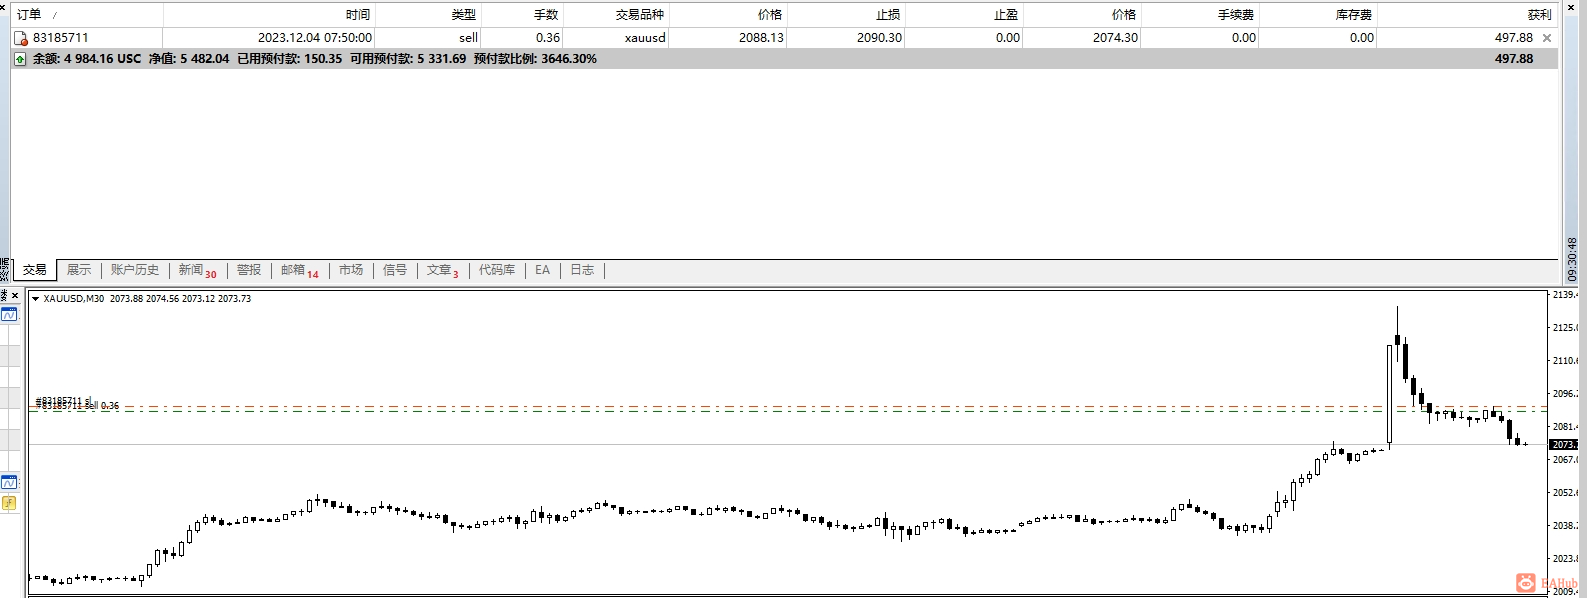
Task: Click the 0.00 value under 止盈
Action: [1008, 38]
